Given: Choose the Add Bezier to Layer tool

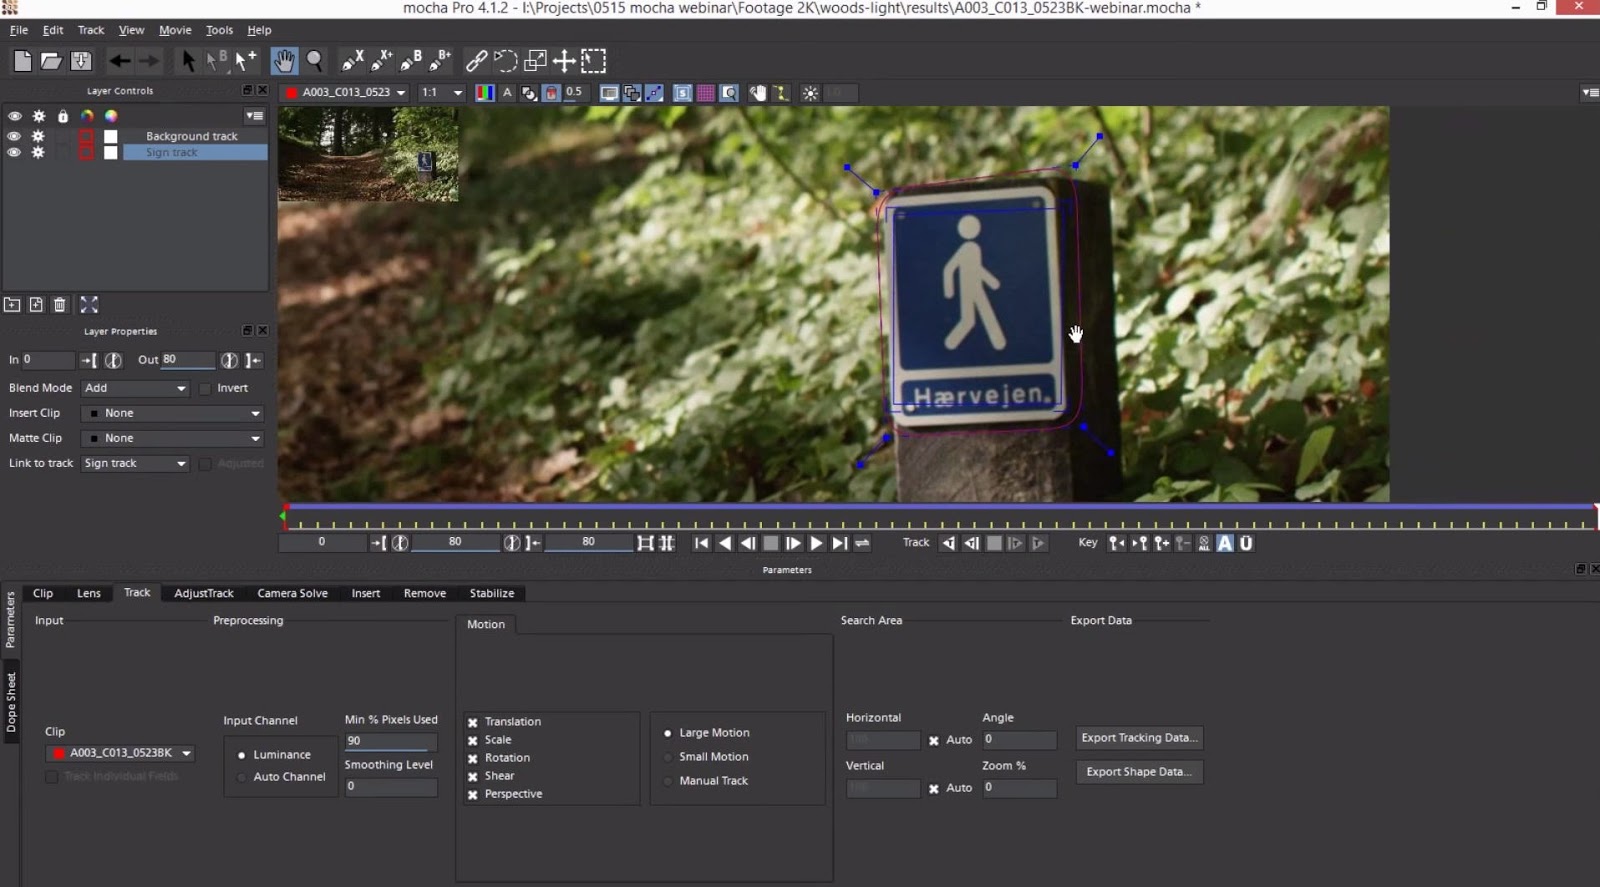Looking at the screenshot, I should 440,61.
